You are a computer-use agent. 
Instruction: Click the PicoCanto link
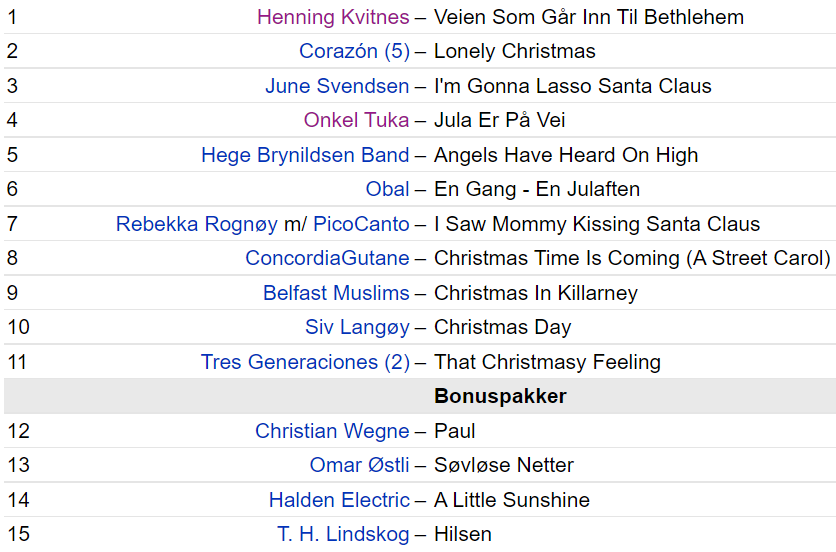pos(361,224)
